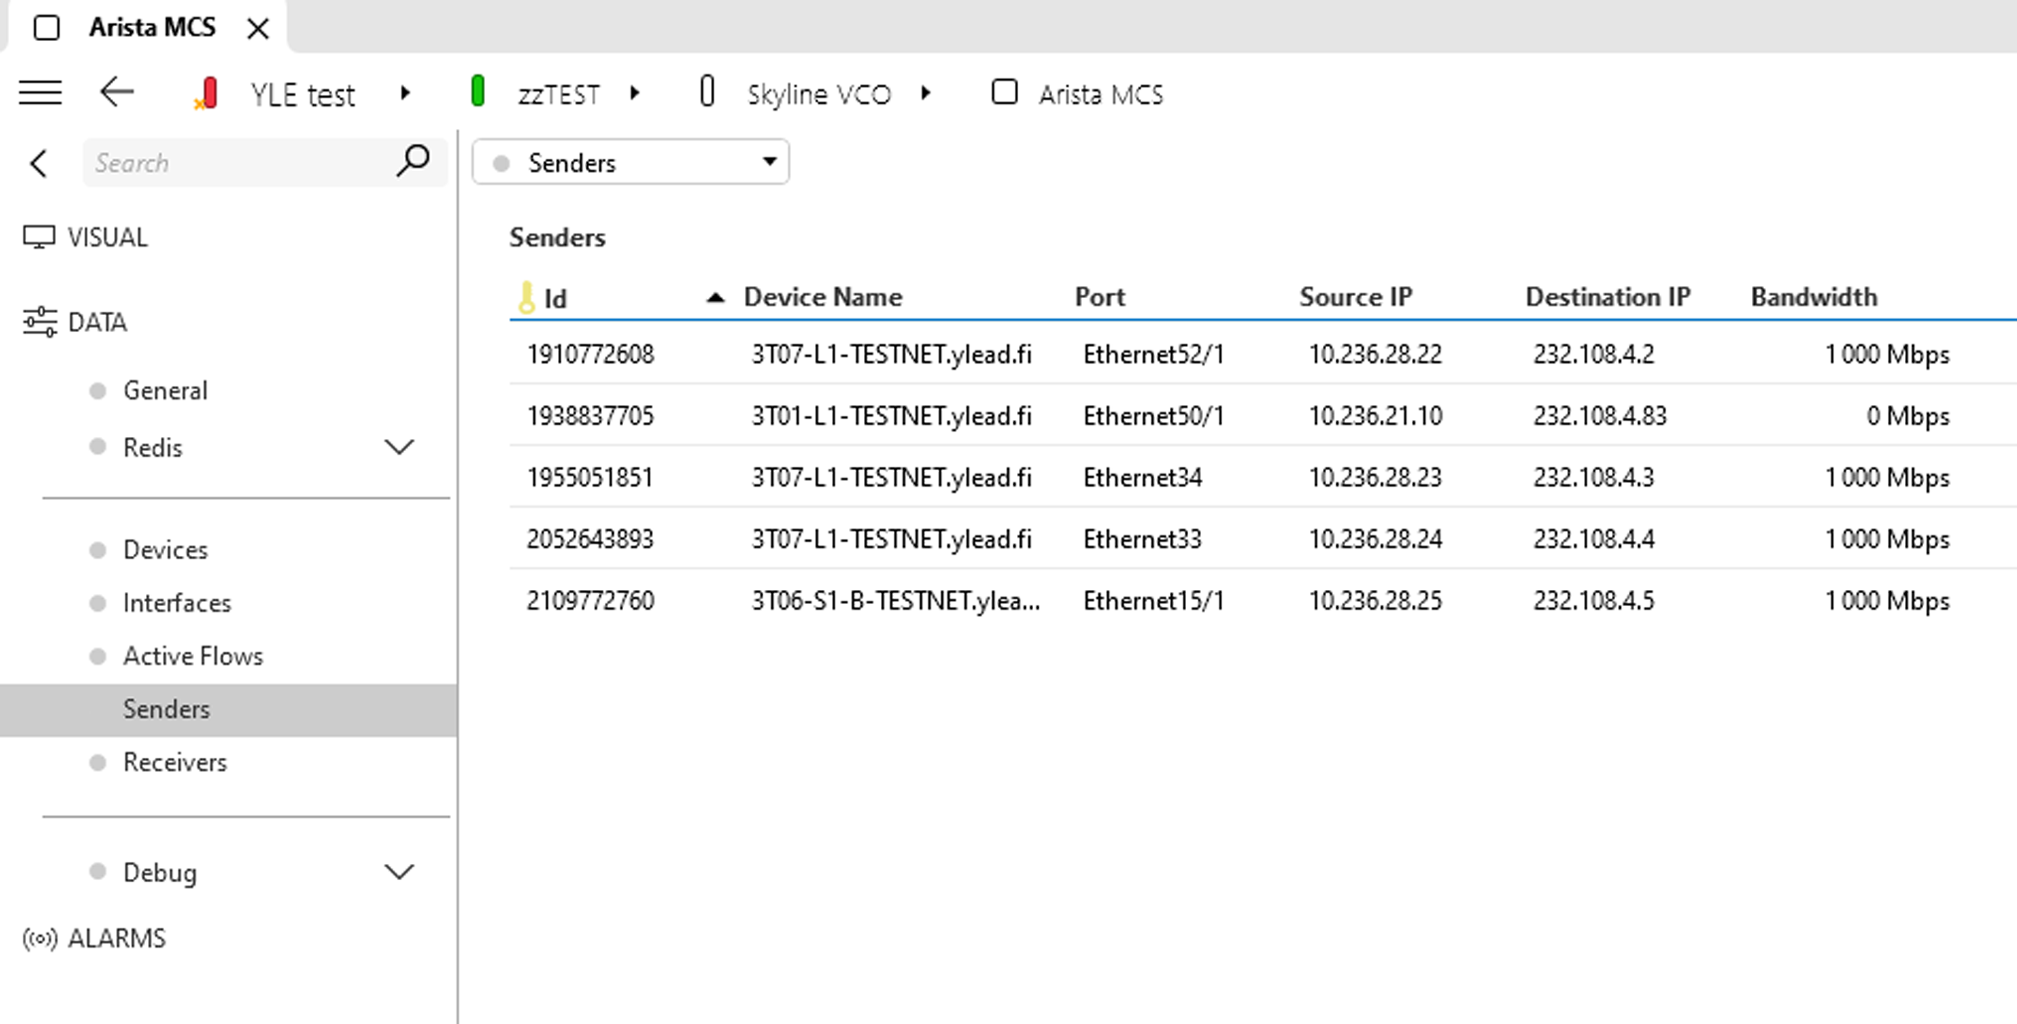The image size is (2017, 1024).
Task: Select the Senders page in sidebar
Action: [228, 709]
